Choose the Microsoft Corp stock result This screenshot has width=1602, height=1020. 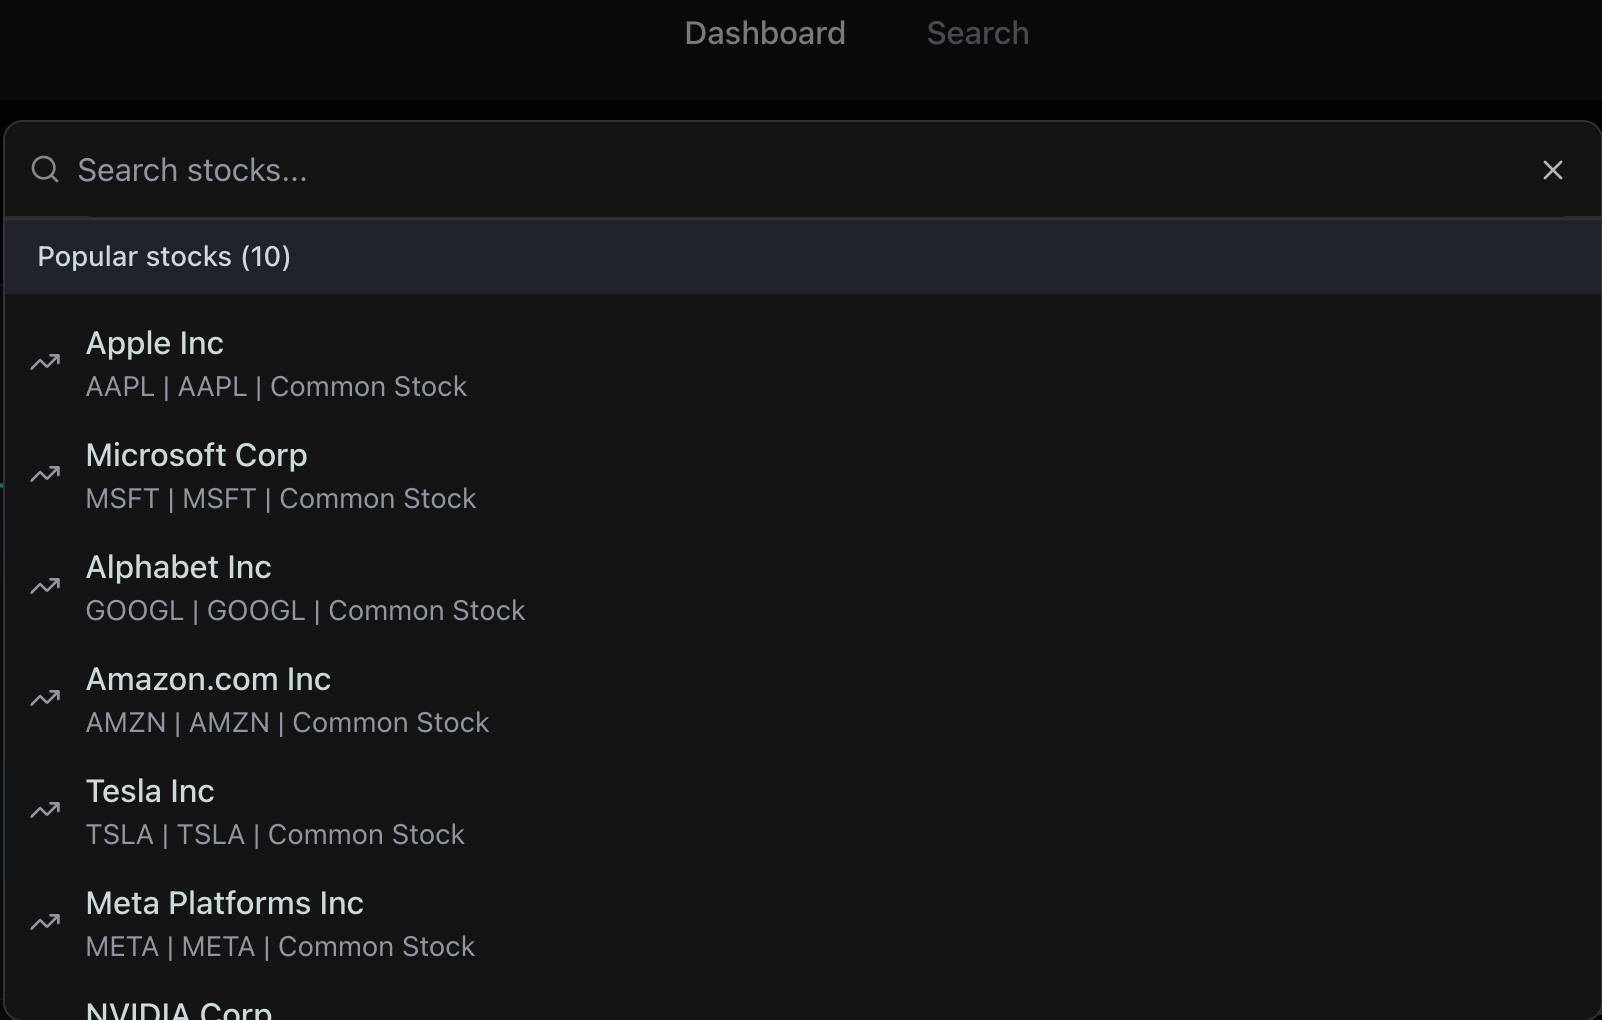(x=197, y=456)
